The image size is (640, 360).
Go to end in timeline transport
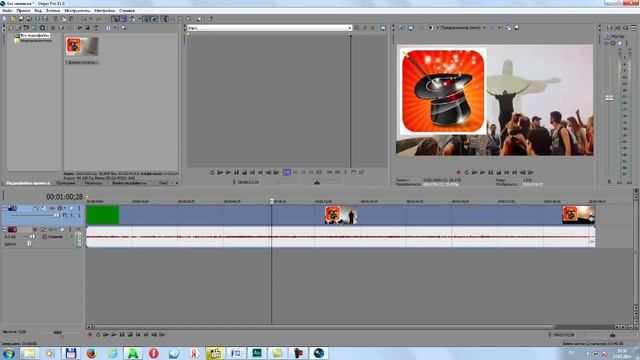click(x=146, y=334)
